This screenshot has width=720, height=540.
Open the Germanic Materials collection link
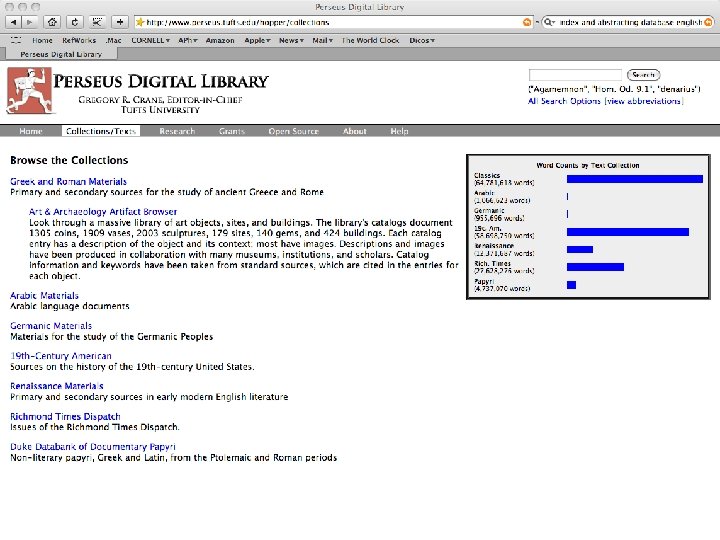click(51, 326)
